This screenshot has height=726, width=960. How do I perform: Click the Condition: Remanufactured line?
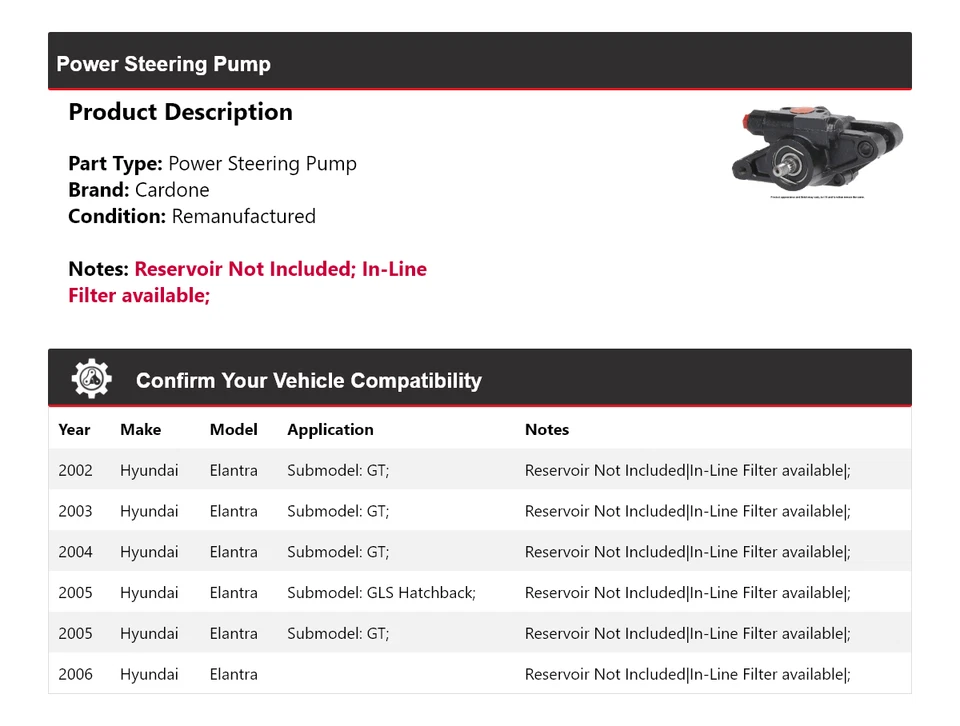click(x=191, y=216)
